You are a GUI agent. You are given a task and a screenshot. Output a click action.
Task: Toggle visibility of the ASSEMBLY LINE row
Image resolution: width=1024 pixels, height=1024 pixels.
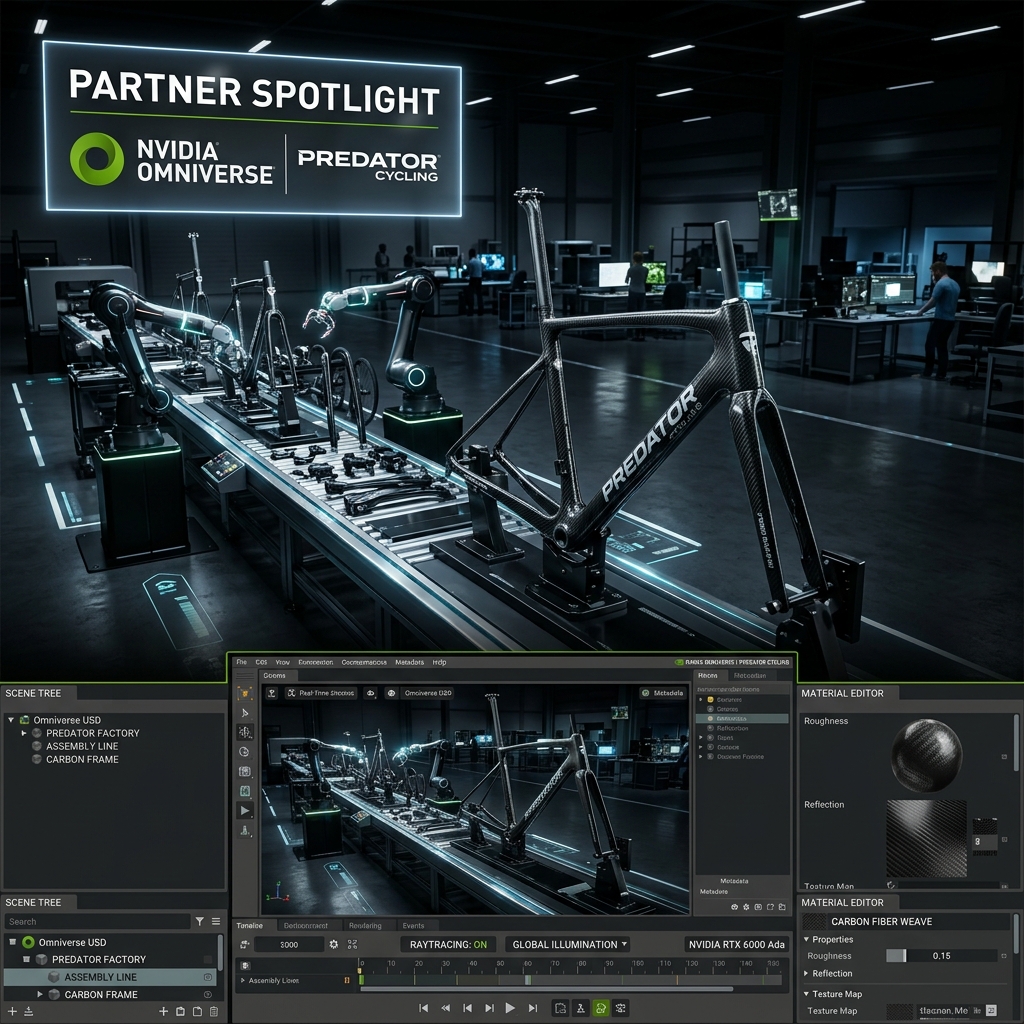(x=208, y=978)
